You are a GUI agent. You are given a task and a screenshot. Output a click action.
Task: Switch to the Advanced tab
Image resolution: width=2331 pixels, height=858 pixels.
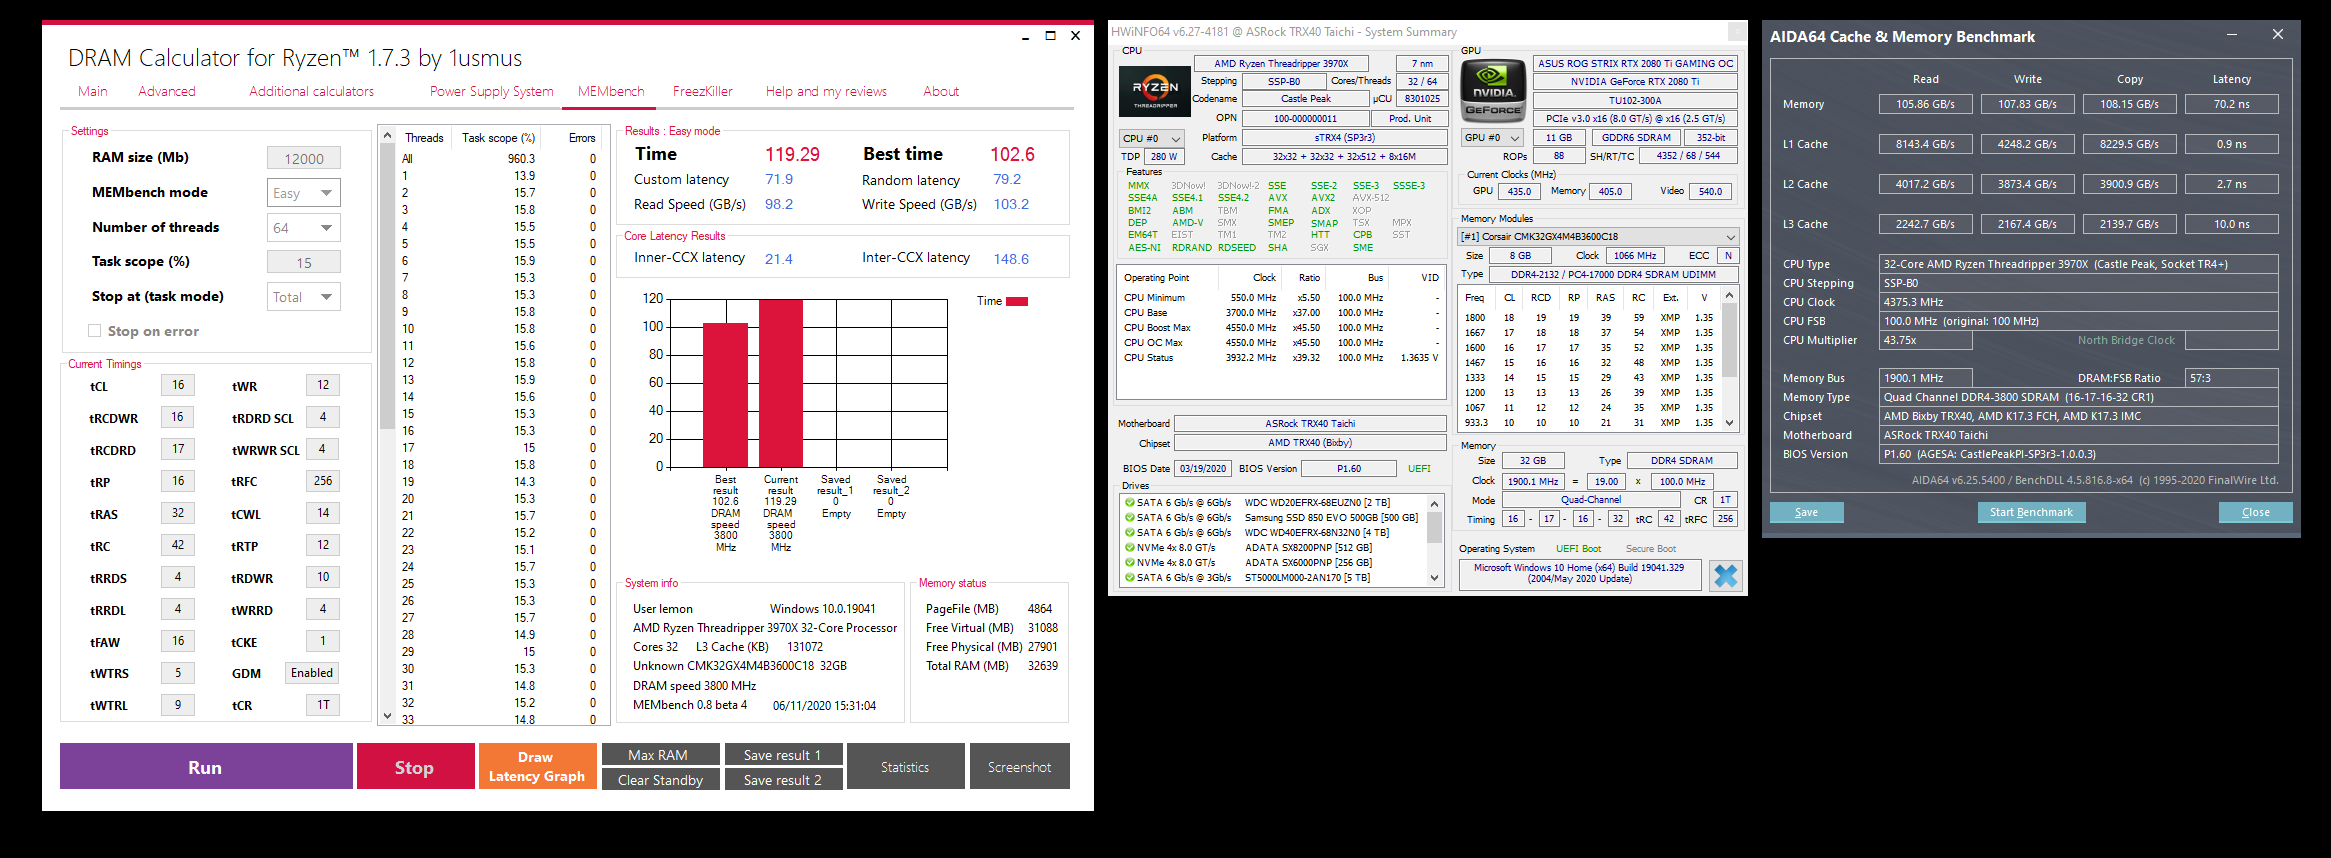click(167, 91)
